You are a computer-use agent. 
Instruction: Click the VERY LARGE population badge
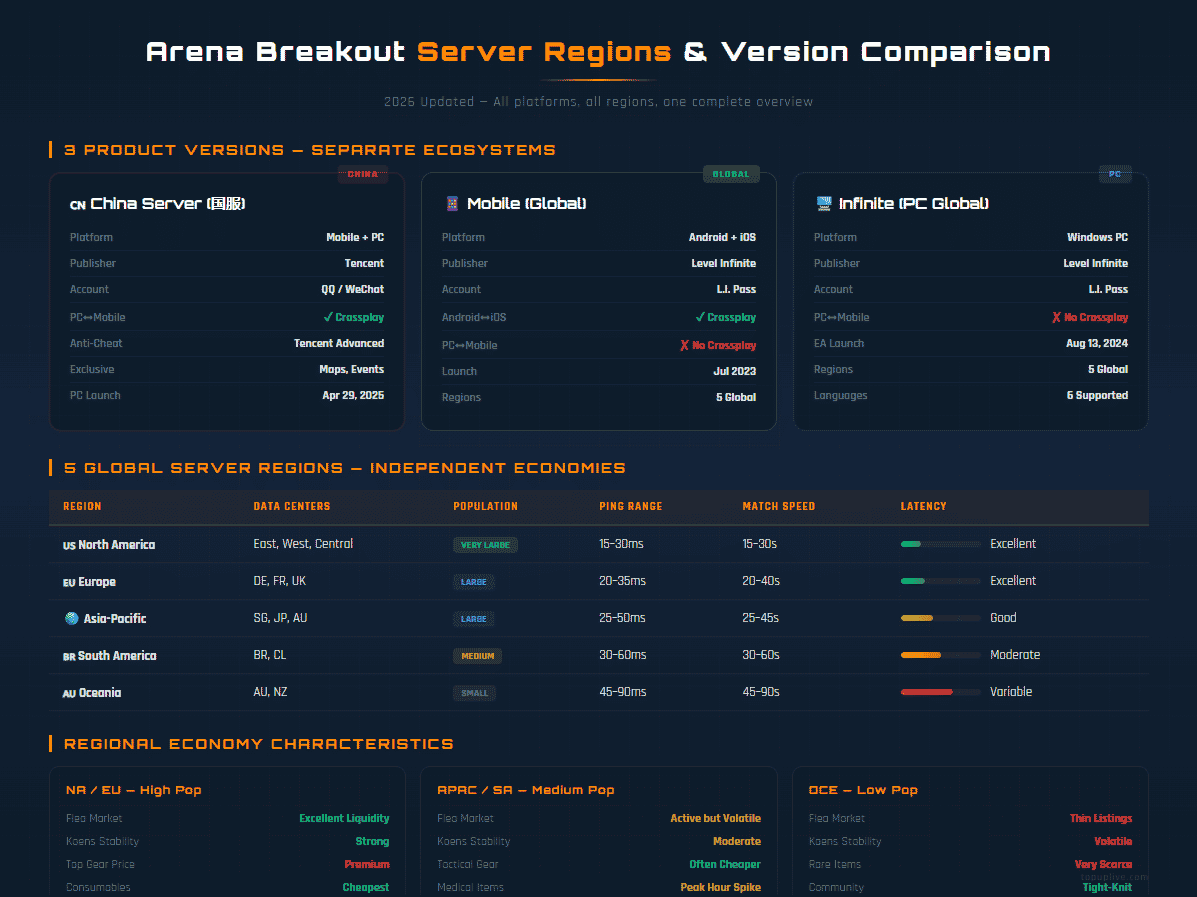[x=486, y=545]
